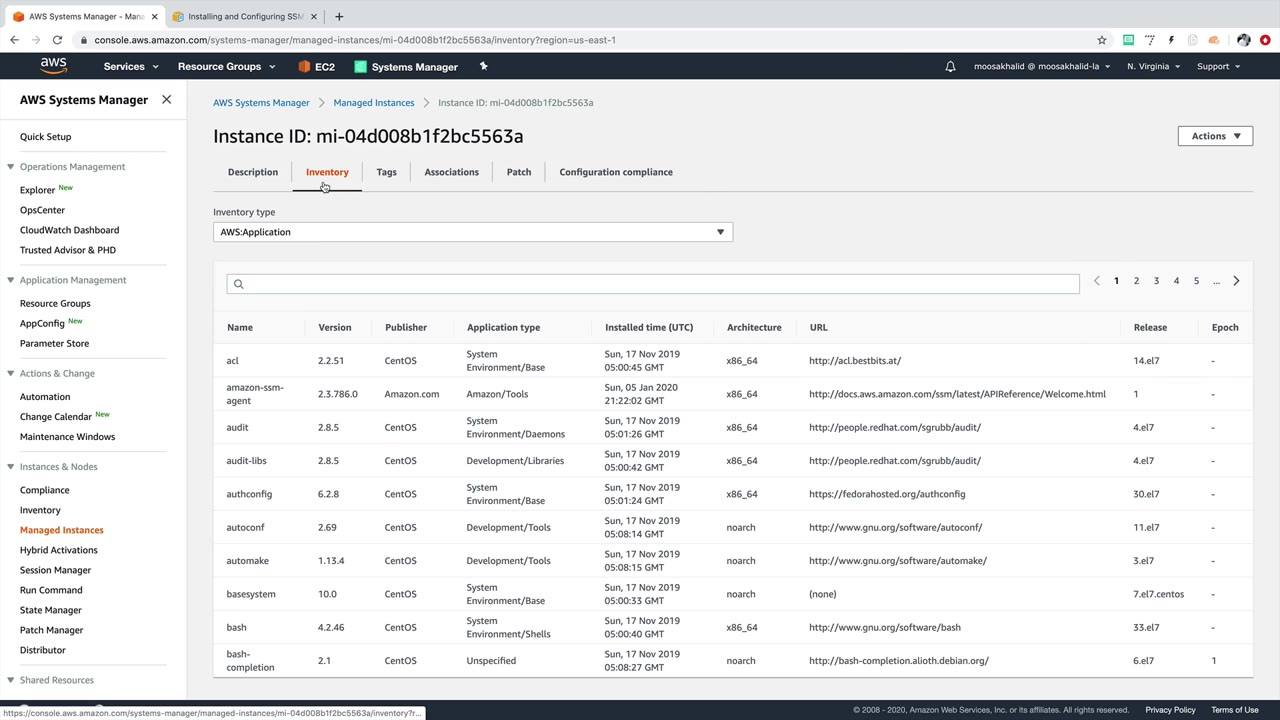Switch to the Description tab
Image resolution: width=1280 pixels, height=720 pixels.
(253, 172)
